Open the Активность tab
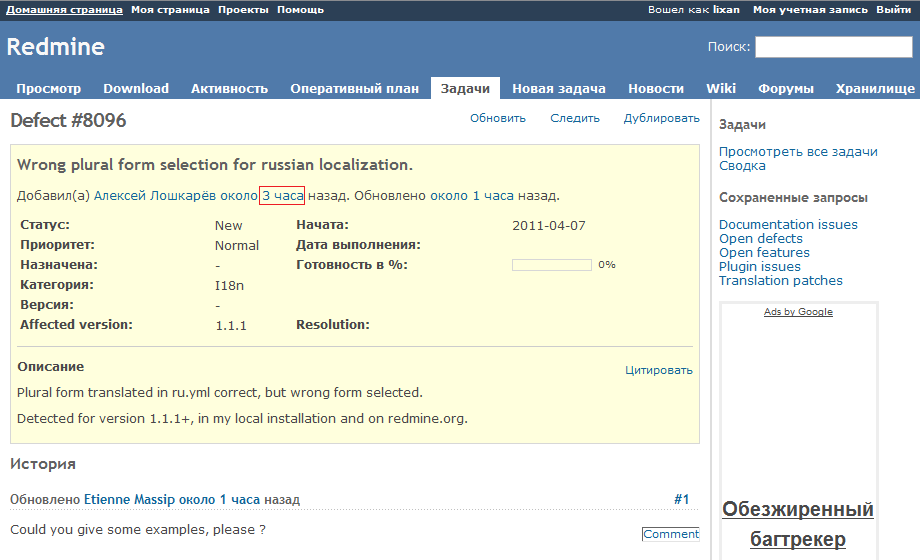The image size is (920, 560). 229,89
